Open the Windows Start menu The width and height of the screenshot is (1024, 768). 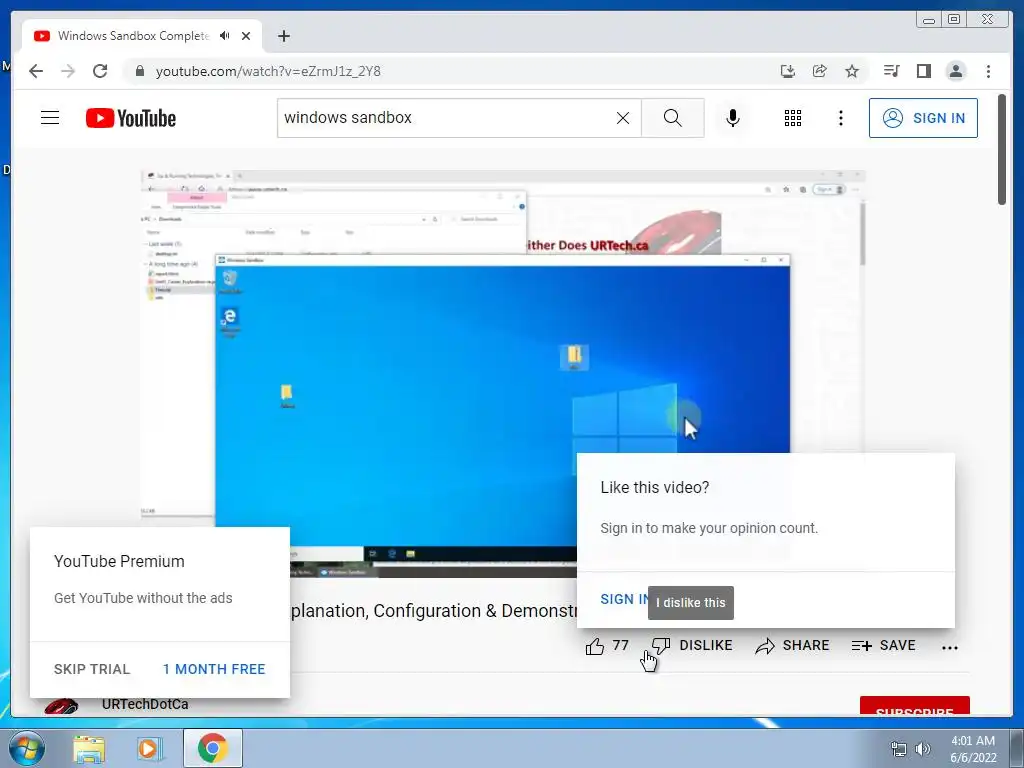click(x=27, y=748)
